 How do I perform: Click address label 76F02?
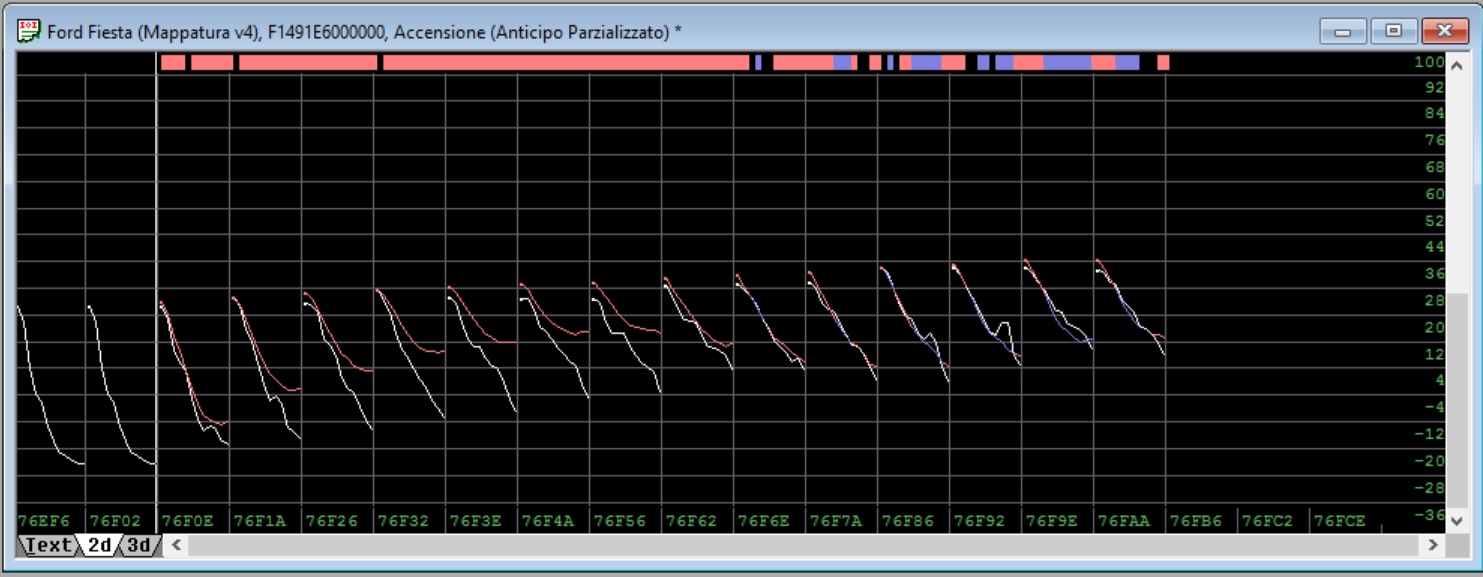(x=116, y=521)
